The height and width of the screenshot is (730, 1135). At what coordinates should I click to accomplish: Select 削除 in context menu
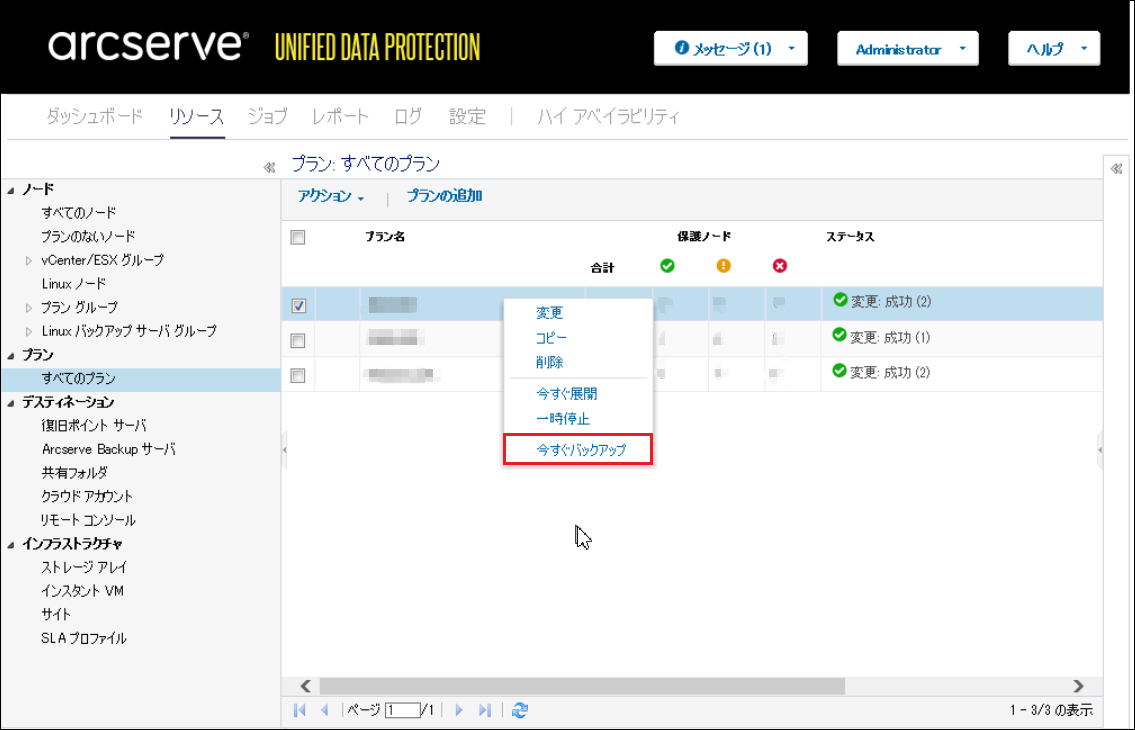click(549, 362)
